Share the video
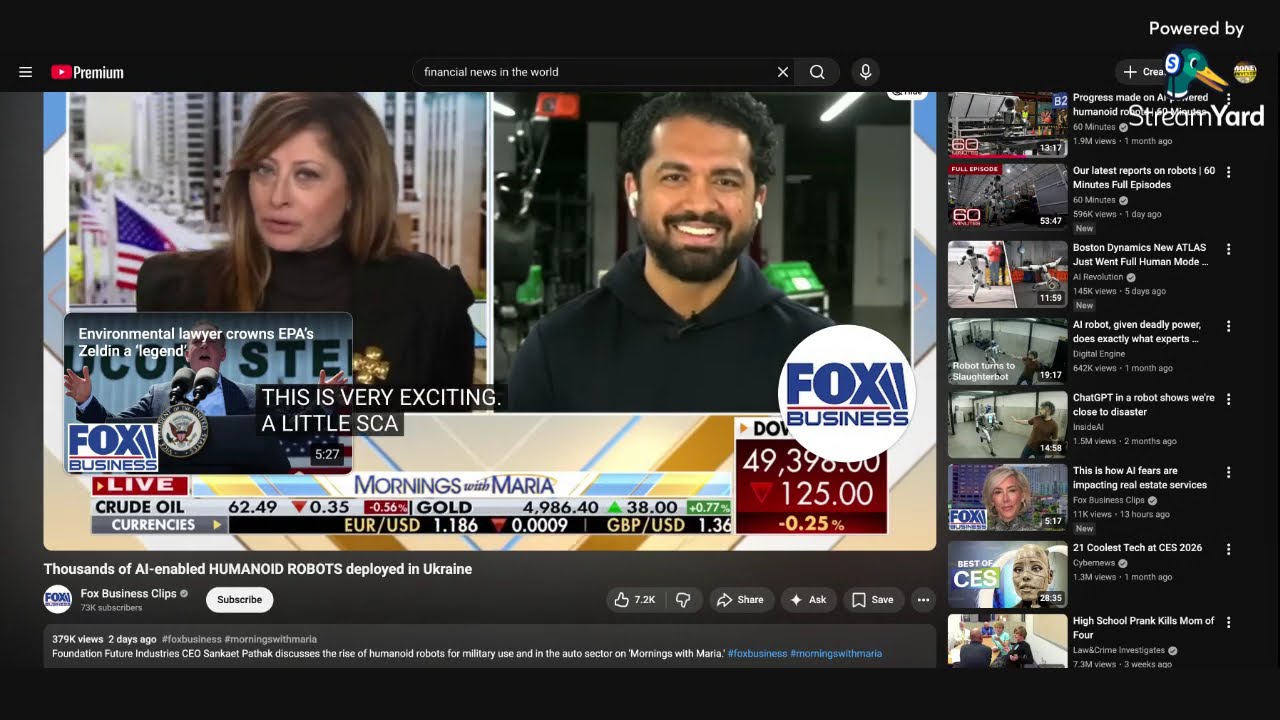The height and width of the screenshot is (720, 1280). click(740, 600)
